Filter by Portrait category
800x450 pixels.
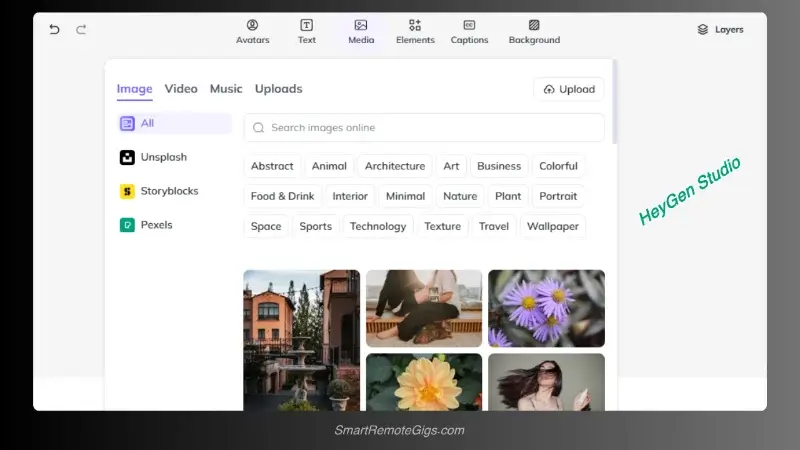(558, 196)
